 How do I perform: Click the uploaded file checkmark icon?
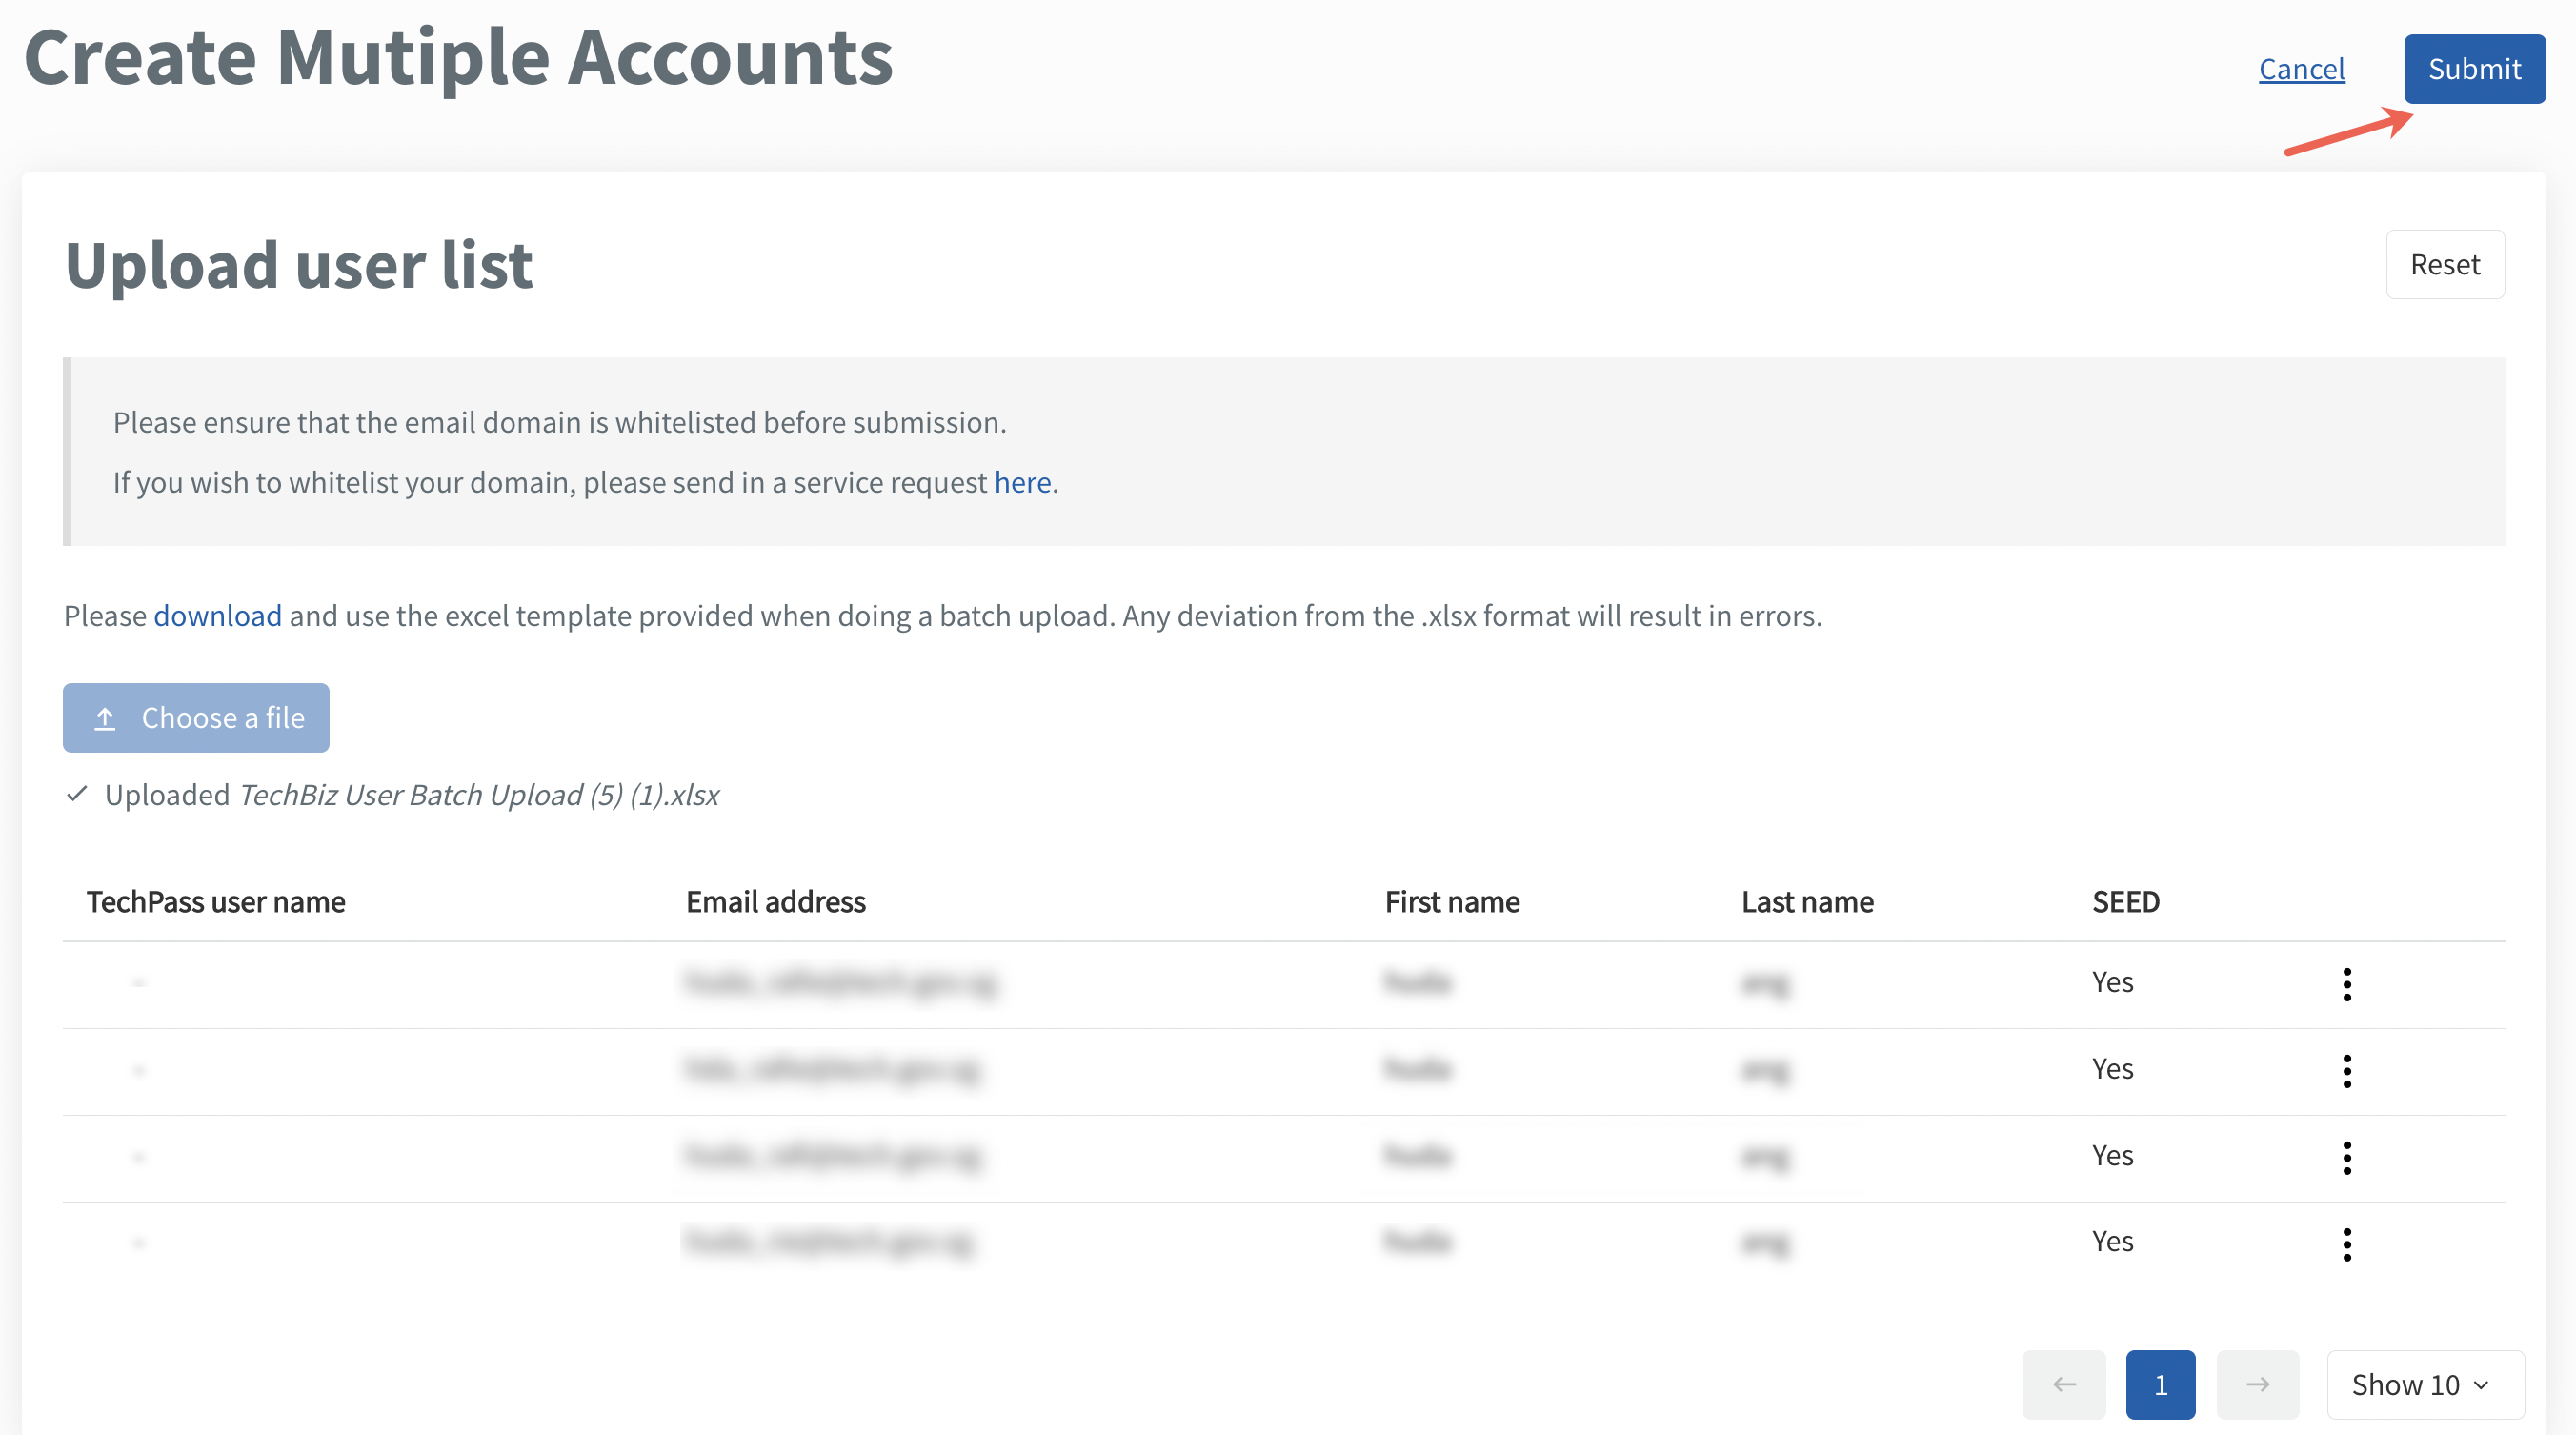[x=77, y=794]
